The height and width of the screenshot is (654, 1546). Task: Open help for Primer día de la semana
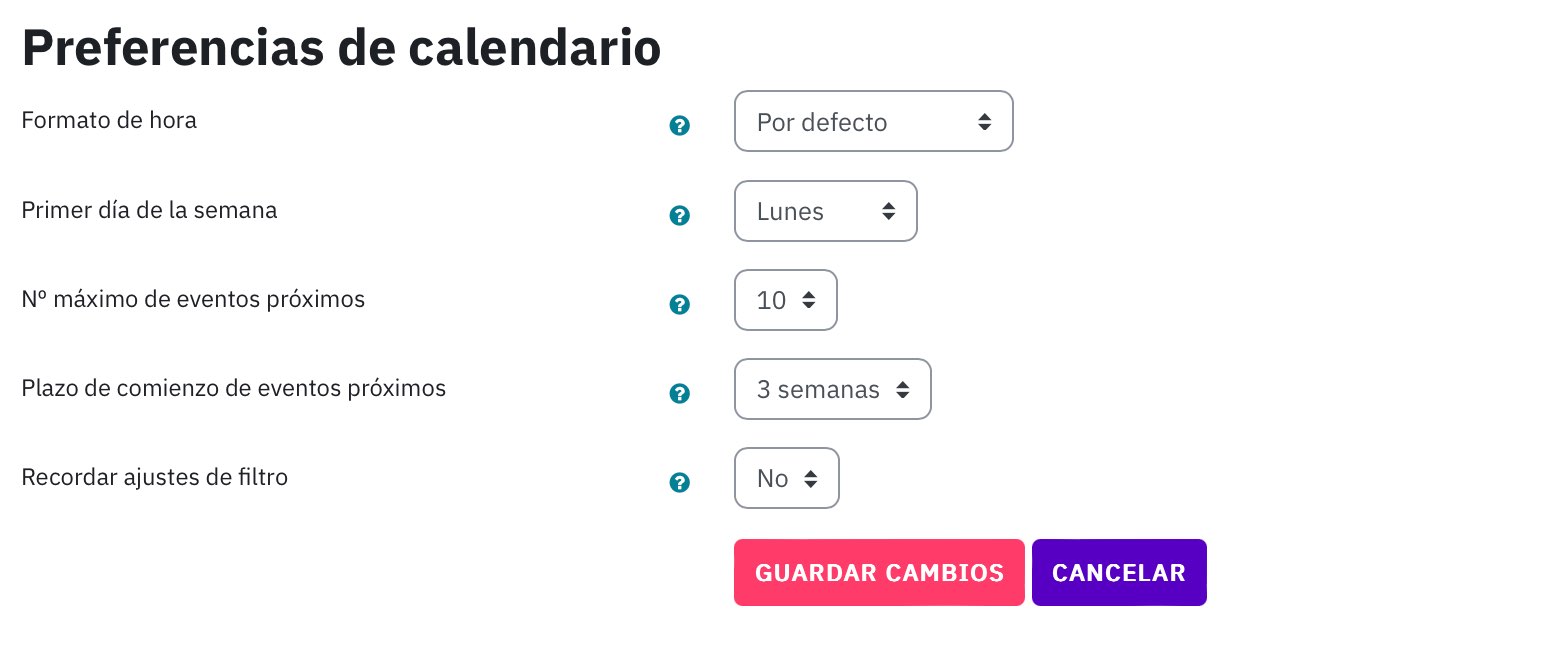point(680,215)
